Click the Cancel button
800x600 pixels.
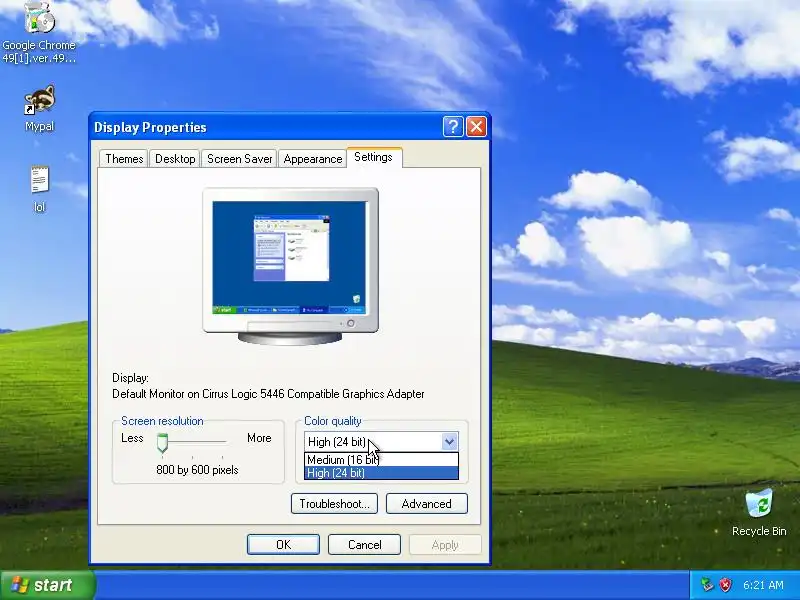364,544
